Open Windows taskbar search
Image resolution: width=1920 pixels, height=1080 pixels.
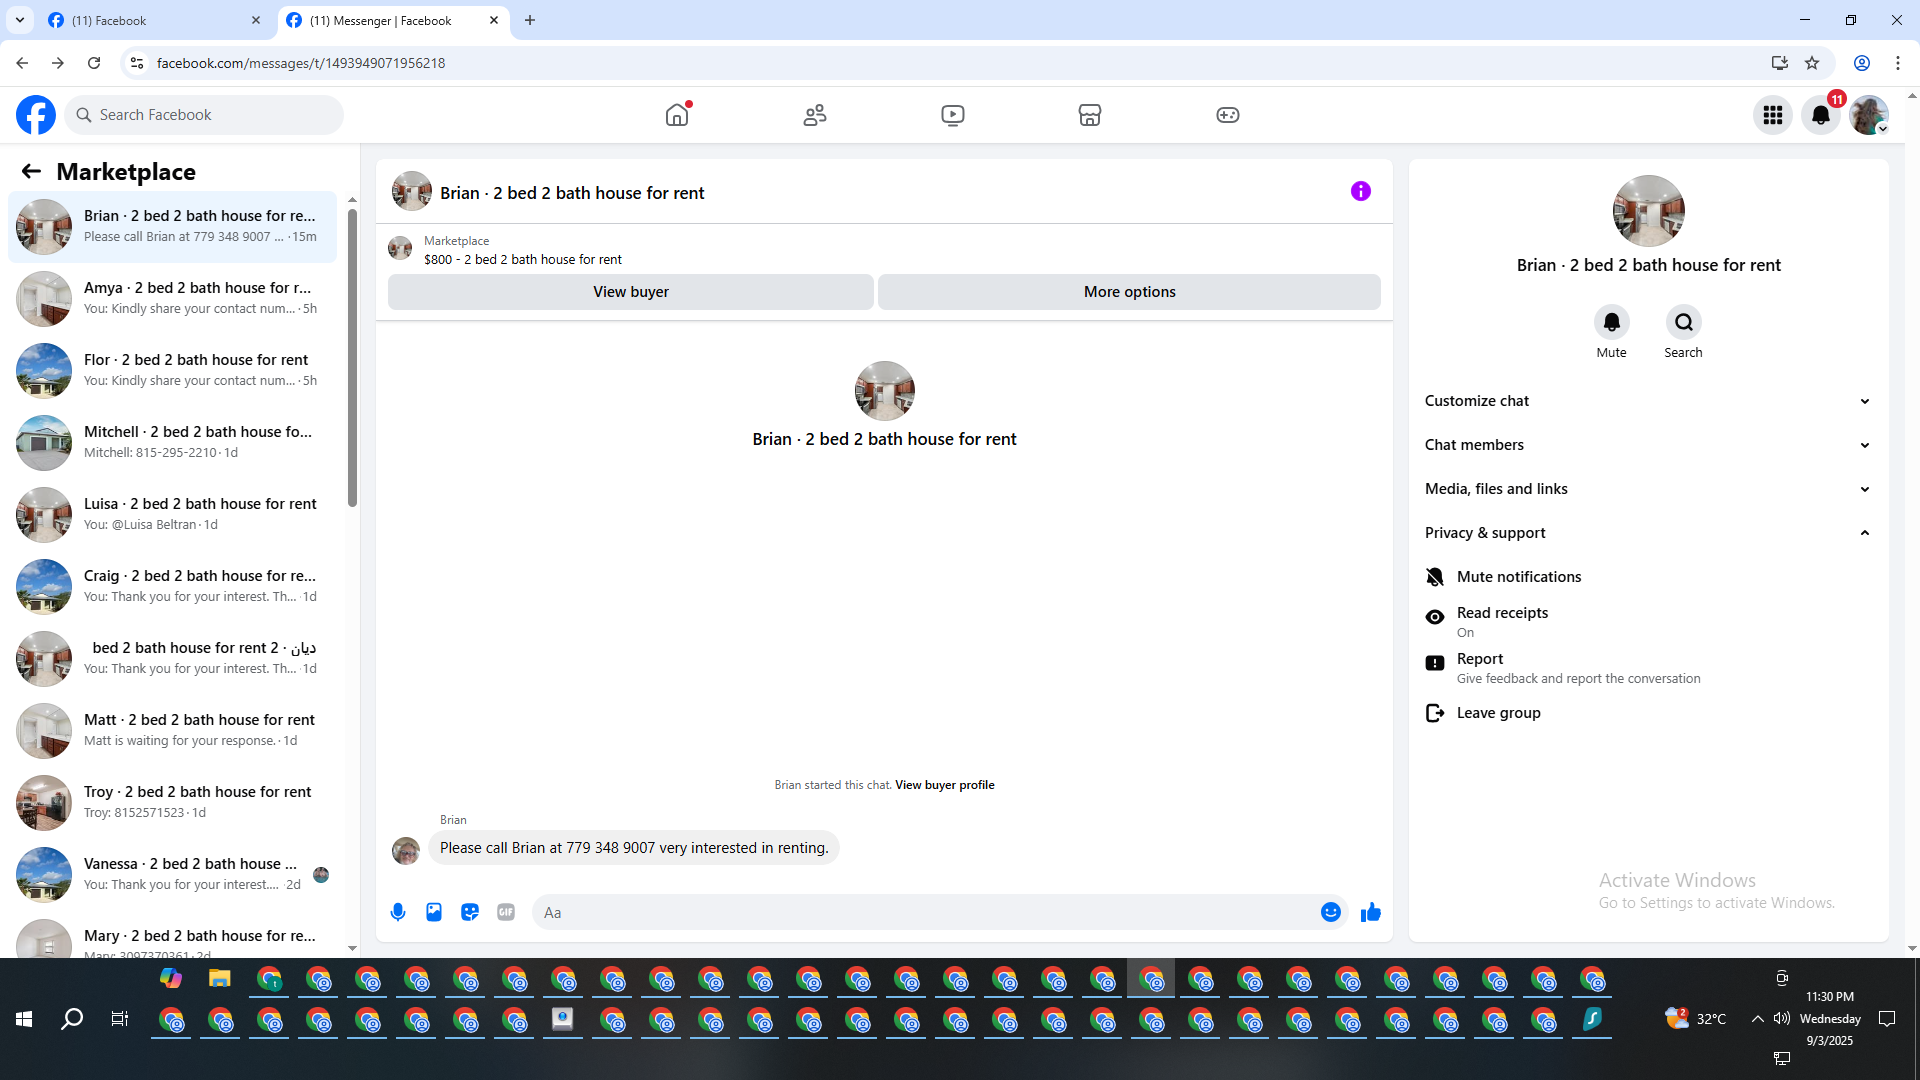coord(72,1019)
